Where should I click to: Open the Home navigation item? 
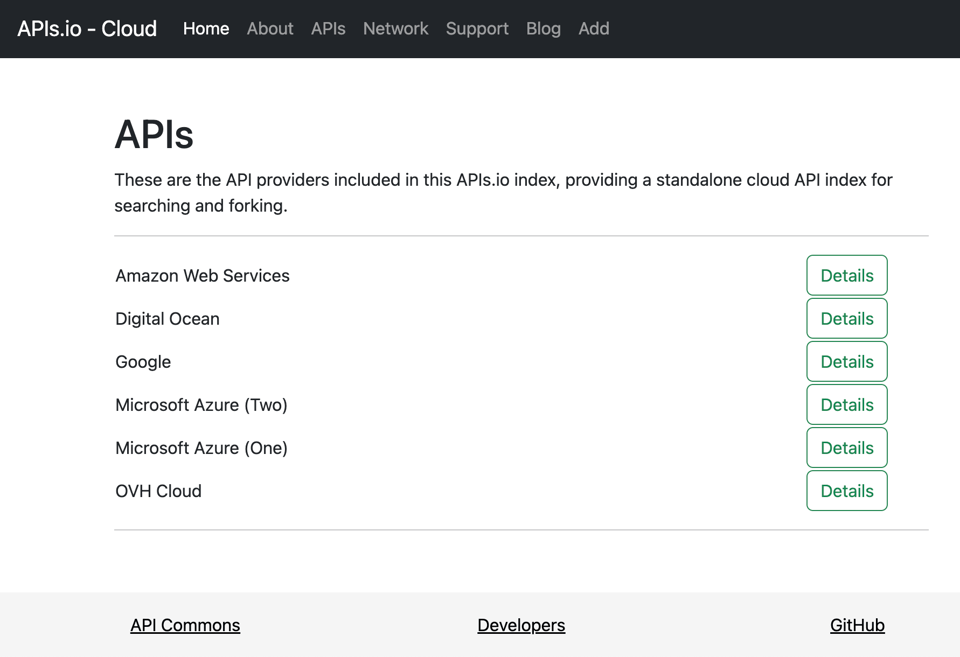pyautogui.click(x=206, y=29)
